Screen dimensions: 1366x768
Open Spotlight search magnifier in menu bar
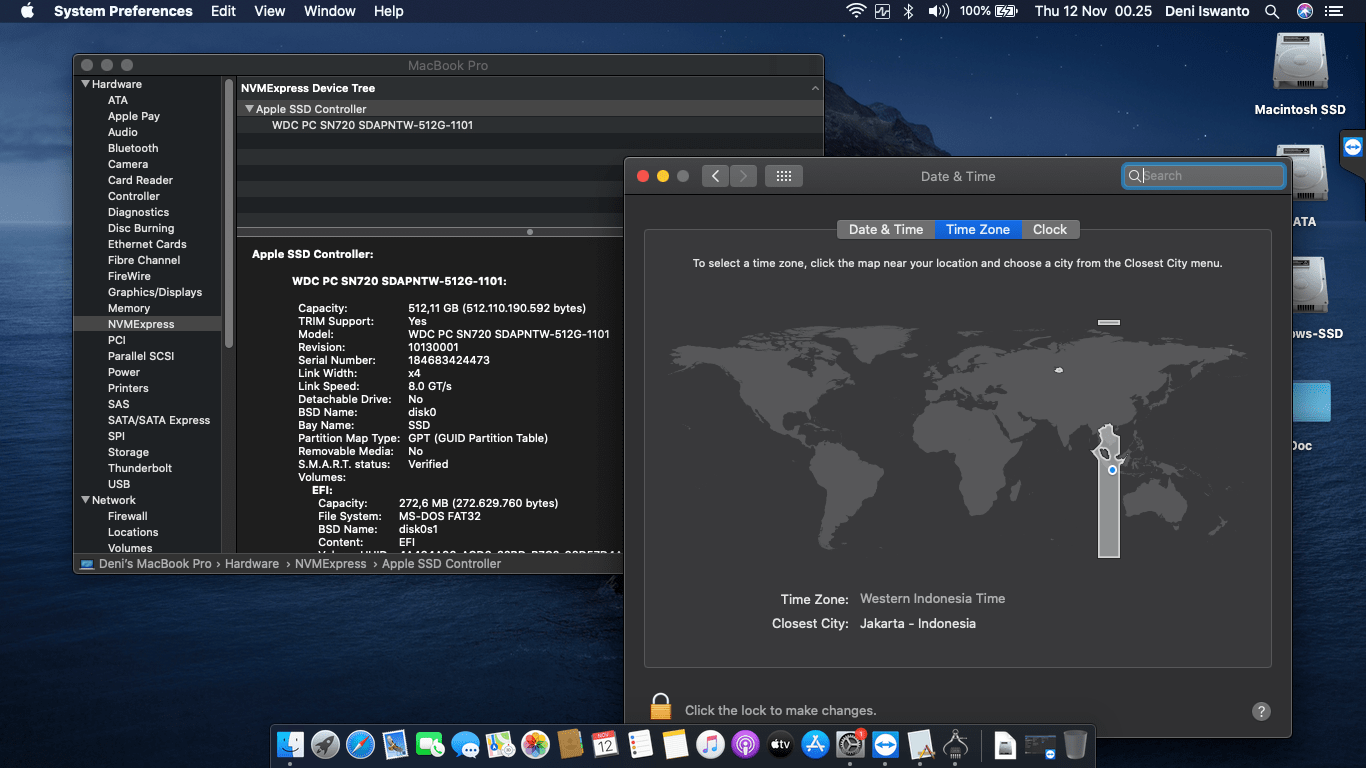pyautogui.click(x=1272, y=11)
